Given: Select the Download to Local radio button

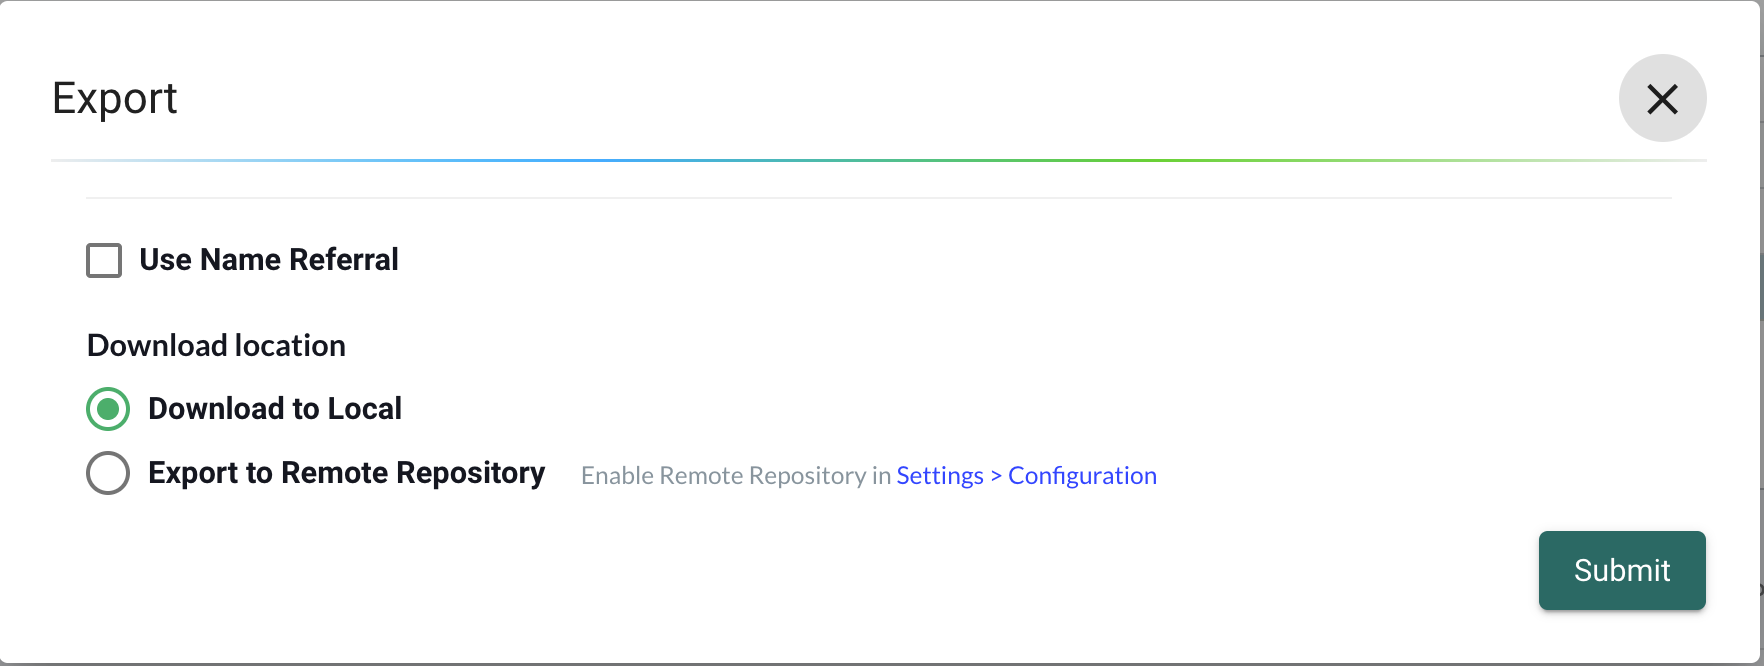Looking at the screenshot, I should tap(108, 409).
